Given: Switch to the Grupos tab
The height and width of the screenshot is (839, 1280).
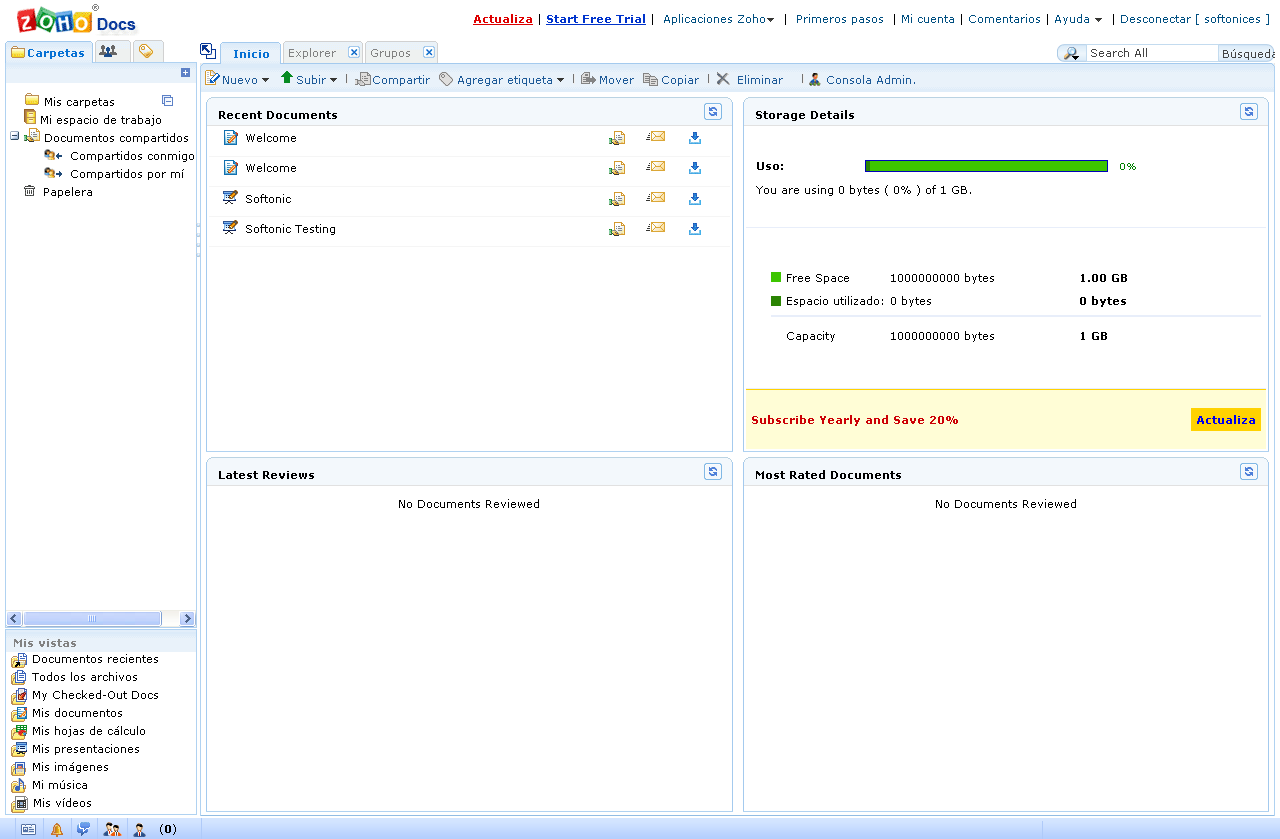Looking at the screenshot, I should point(390,53).
